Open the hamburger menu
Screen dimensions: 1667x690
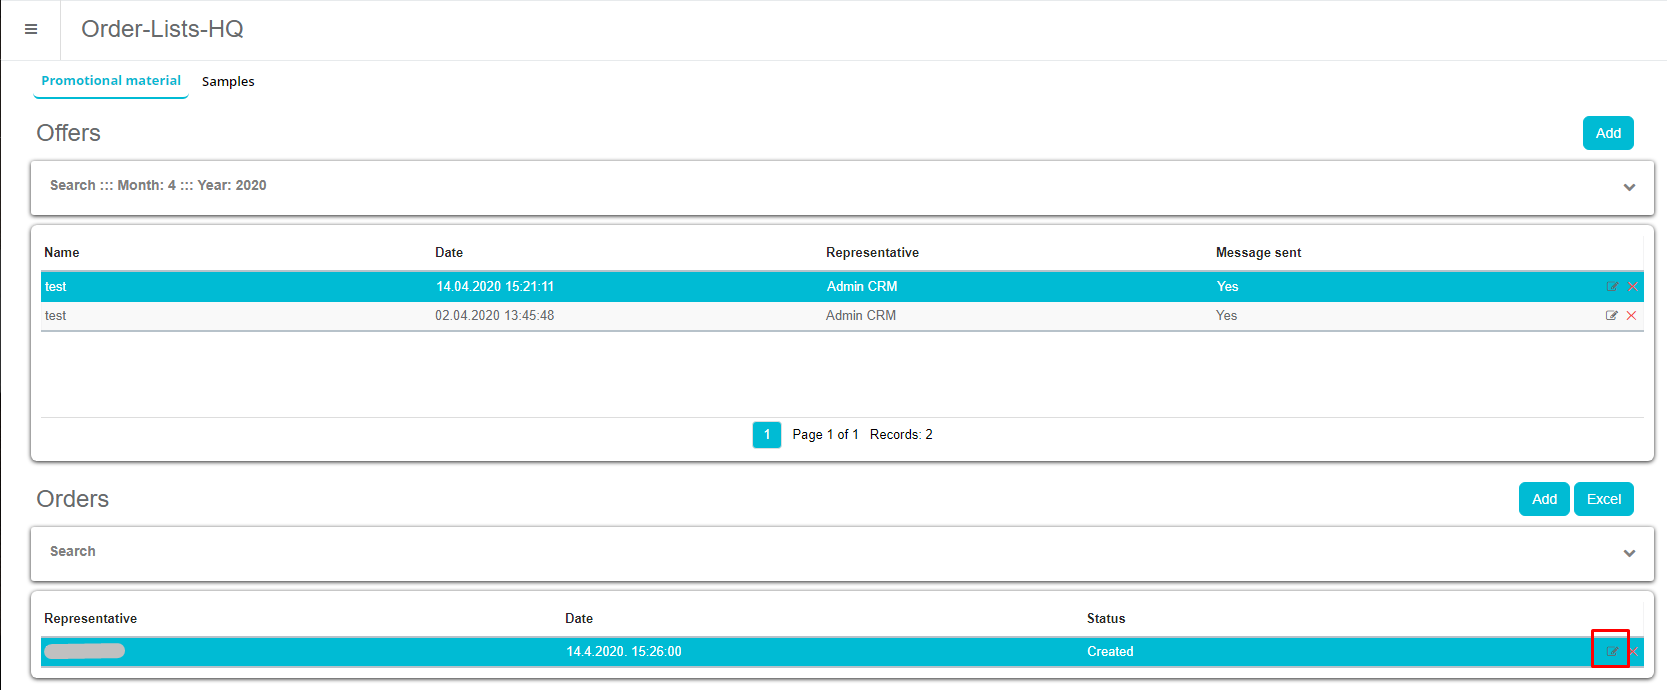(x=31, y=30)
